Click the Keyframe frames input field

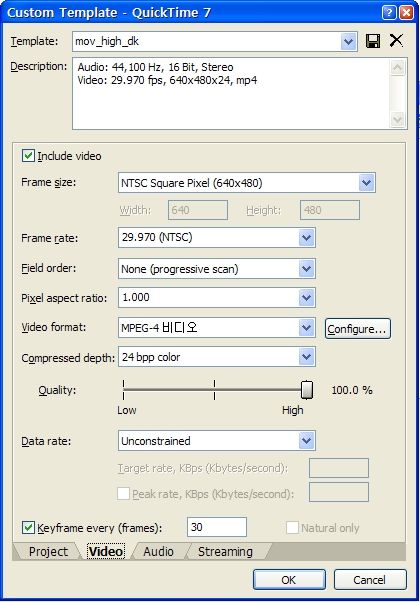(x=217, y=527)
